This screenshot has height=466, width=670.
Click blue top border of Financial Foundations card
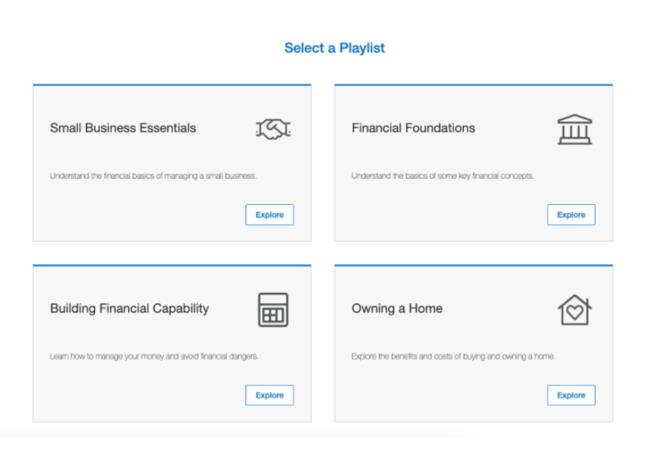tap(473, 85)
